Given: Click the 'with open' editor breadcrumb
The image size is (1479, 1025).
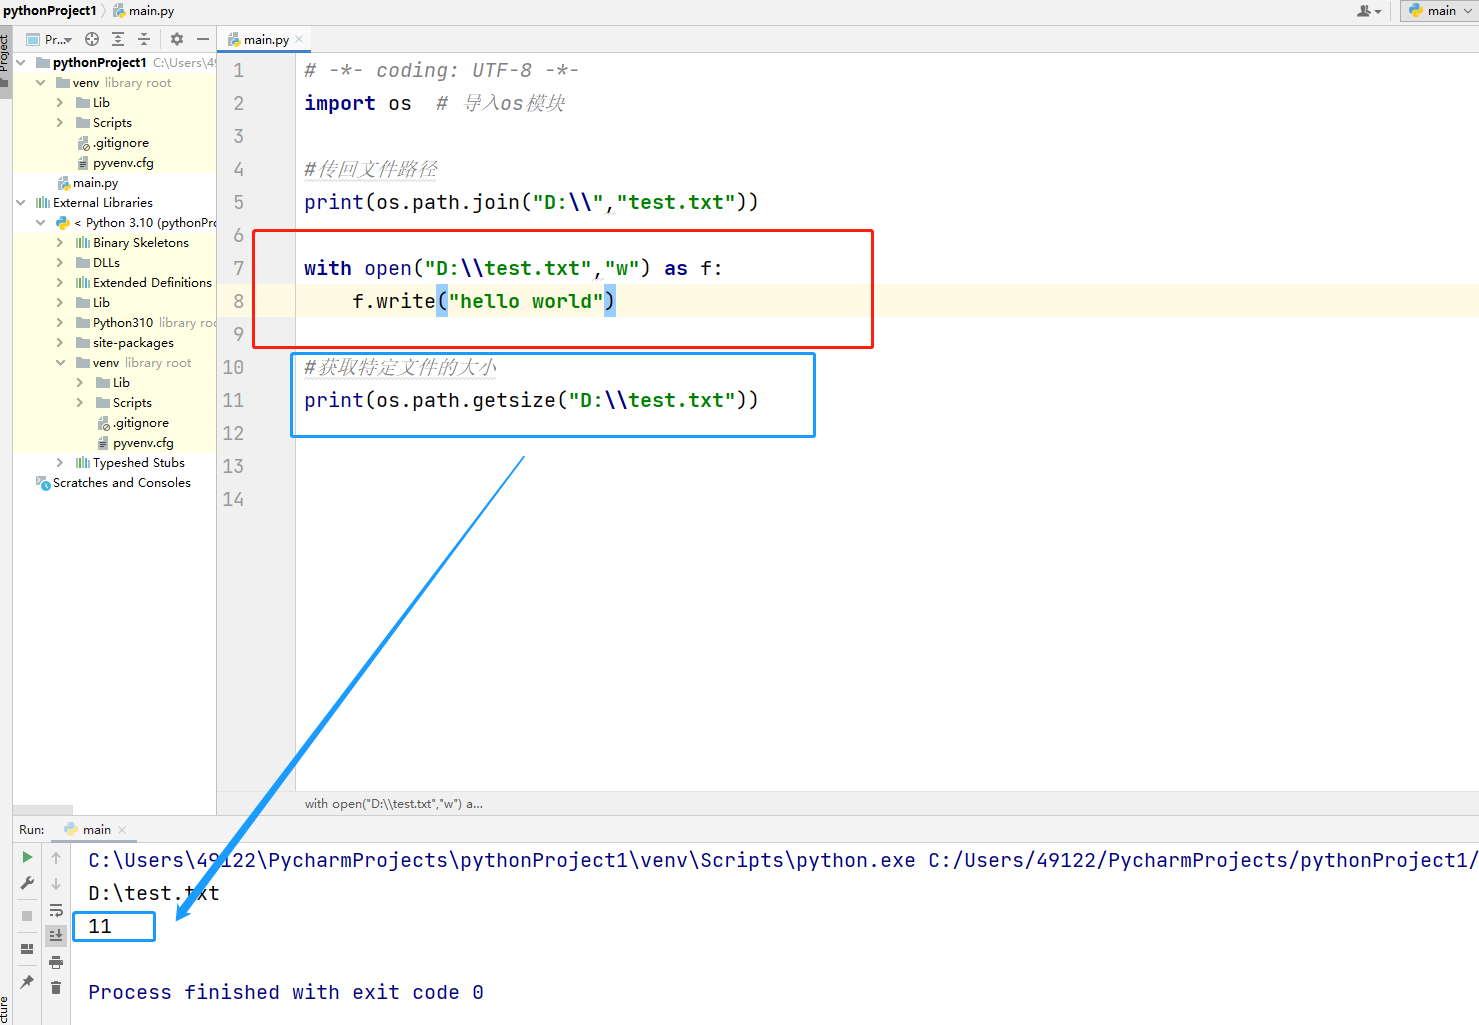Looking at the screenshot, I should (393, 804).
